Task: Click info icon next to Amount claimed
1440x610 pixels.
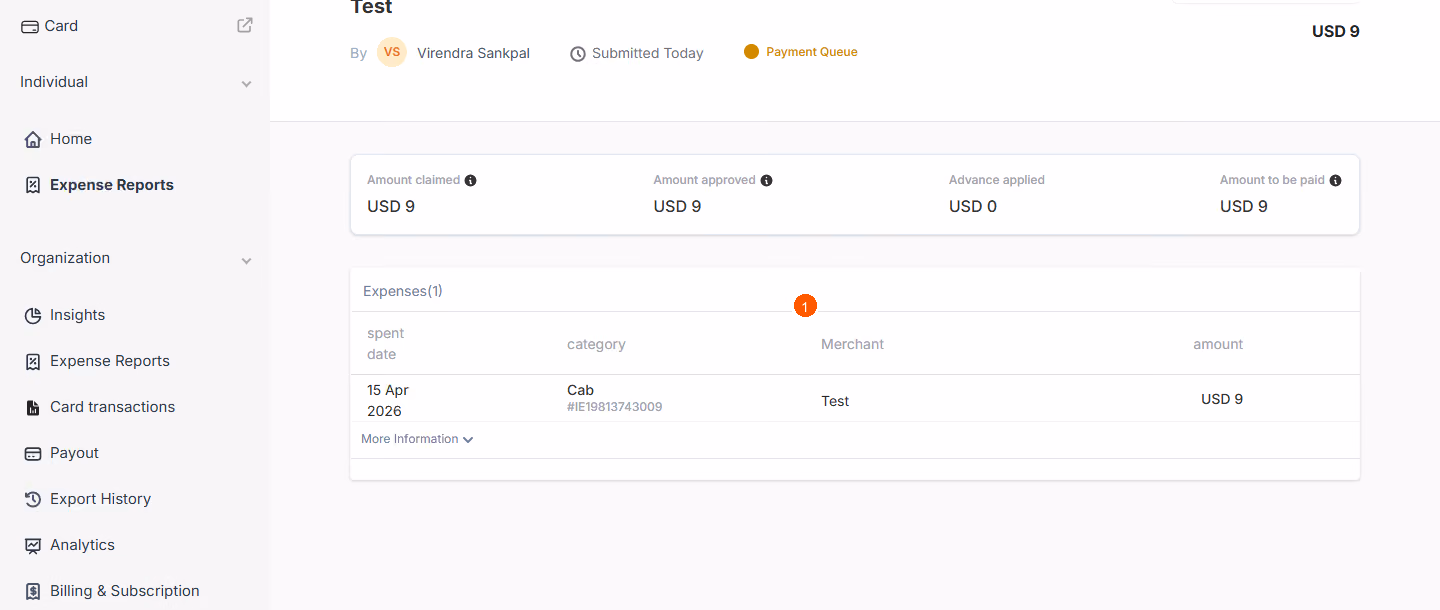Action: [471, 181]
